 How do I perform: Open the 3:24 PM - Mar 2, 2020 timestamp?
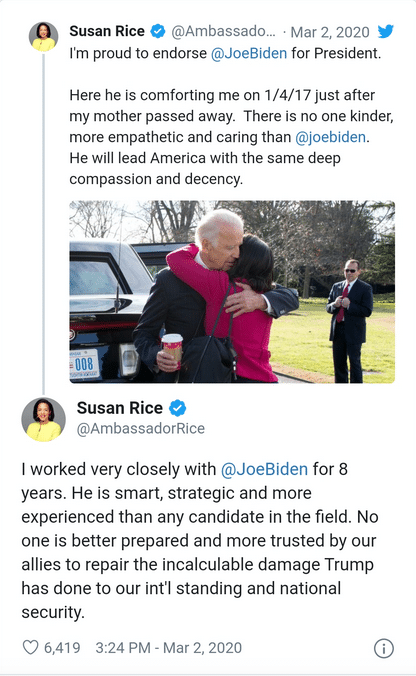[169, 648]
